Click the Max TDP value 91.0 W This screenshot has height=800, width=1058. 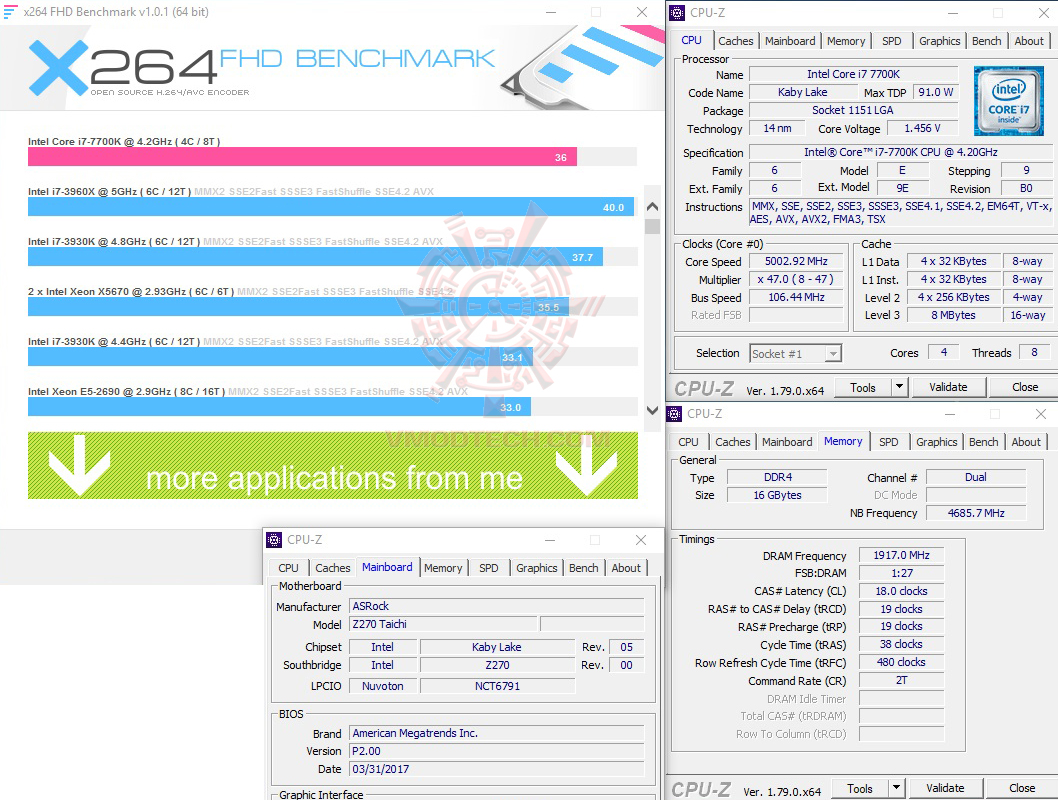(x=935, y=92)
